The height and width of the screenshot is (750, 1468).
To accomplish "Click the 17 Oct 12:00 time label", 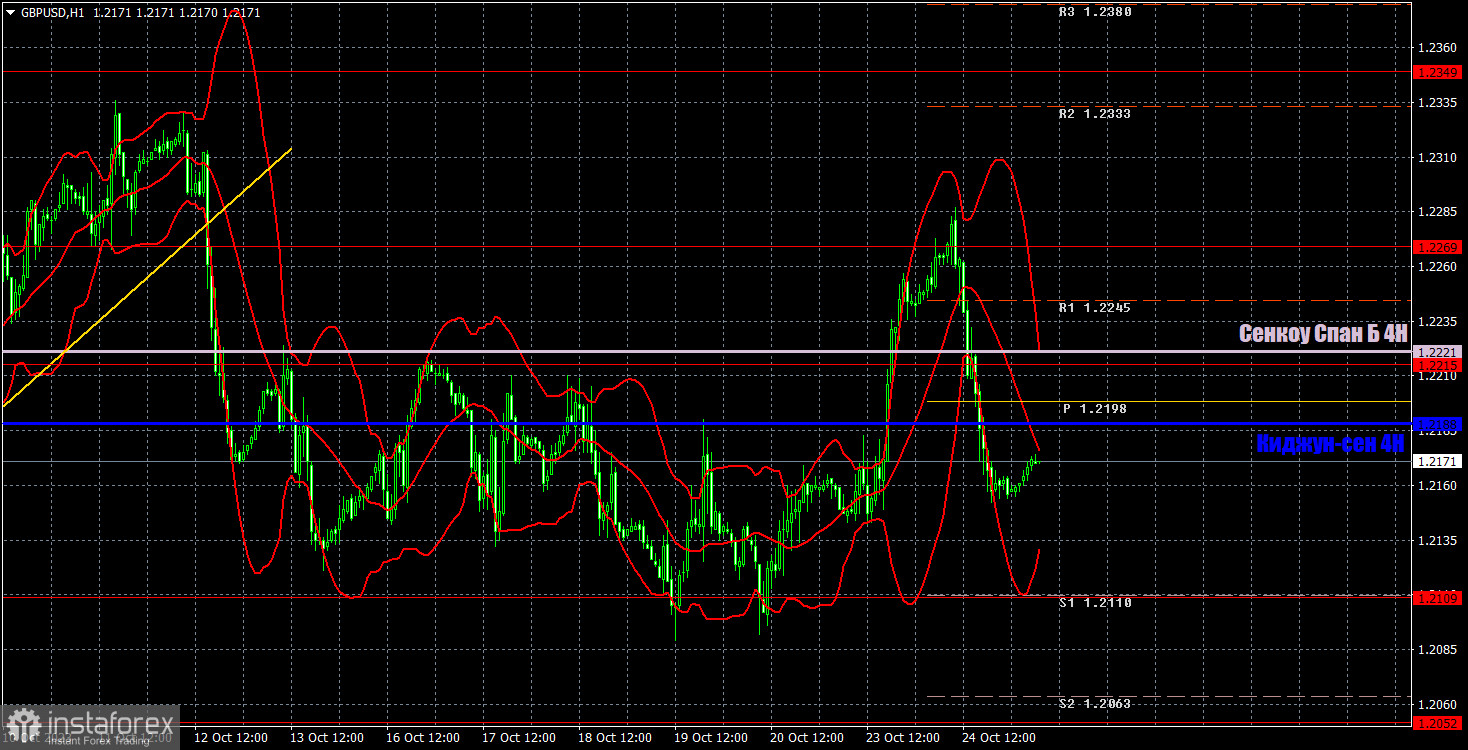I will tap(518, 738).
